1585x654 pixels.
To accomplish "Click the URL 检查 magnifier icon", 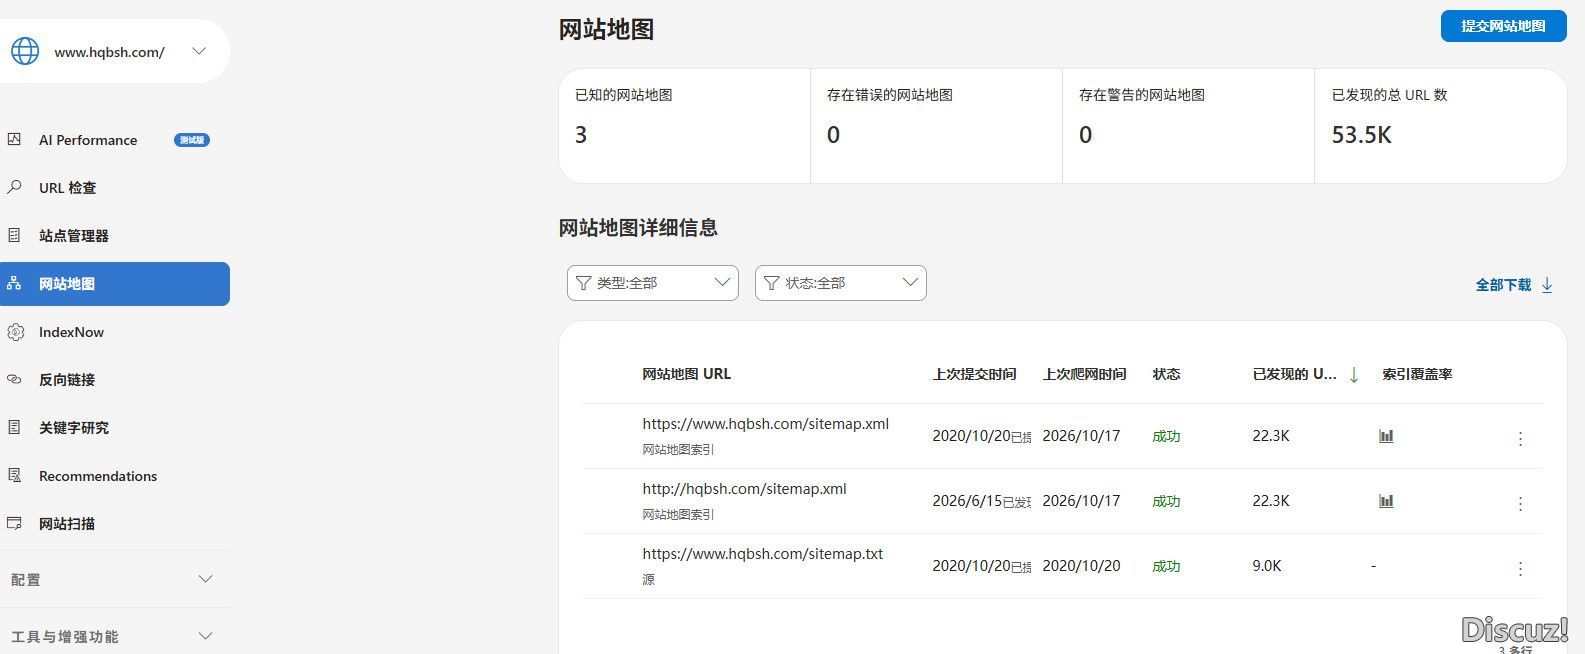I will [14, 187].
